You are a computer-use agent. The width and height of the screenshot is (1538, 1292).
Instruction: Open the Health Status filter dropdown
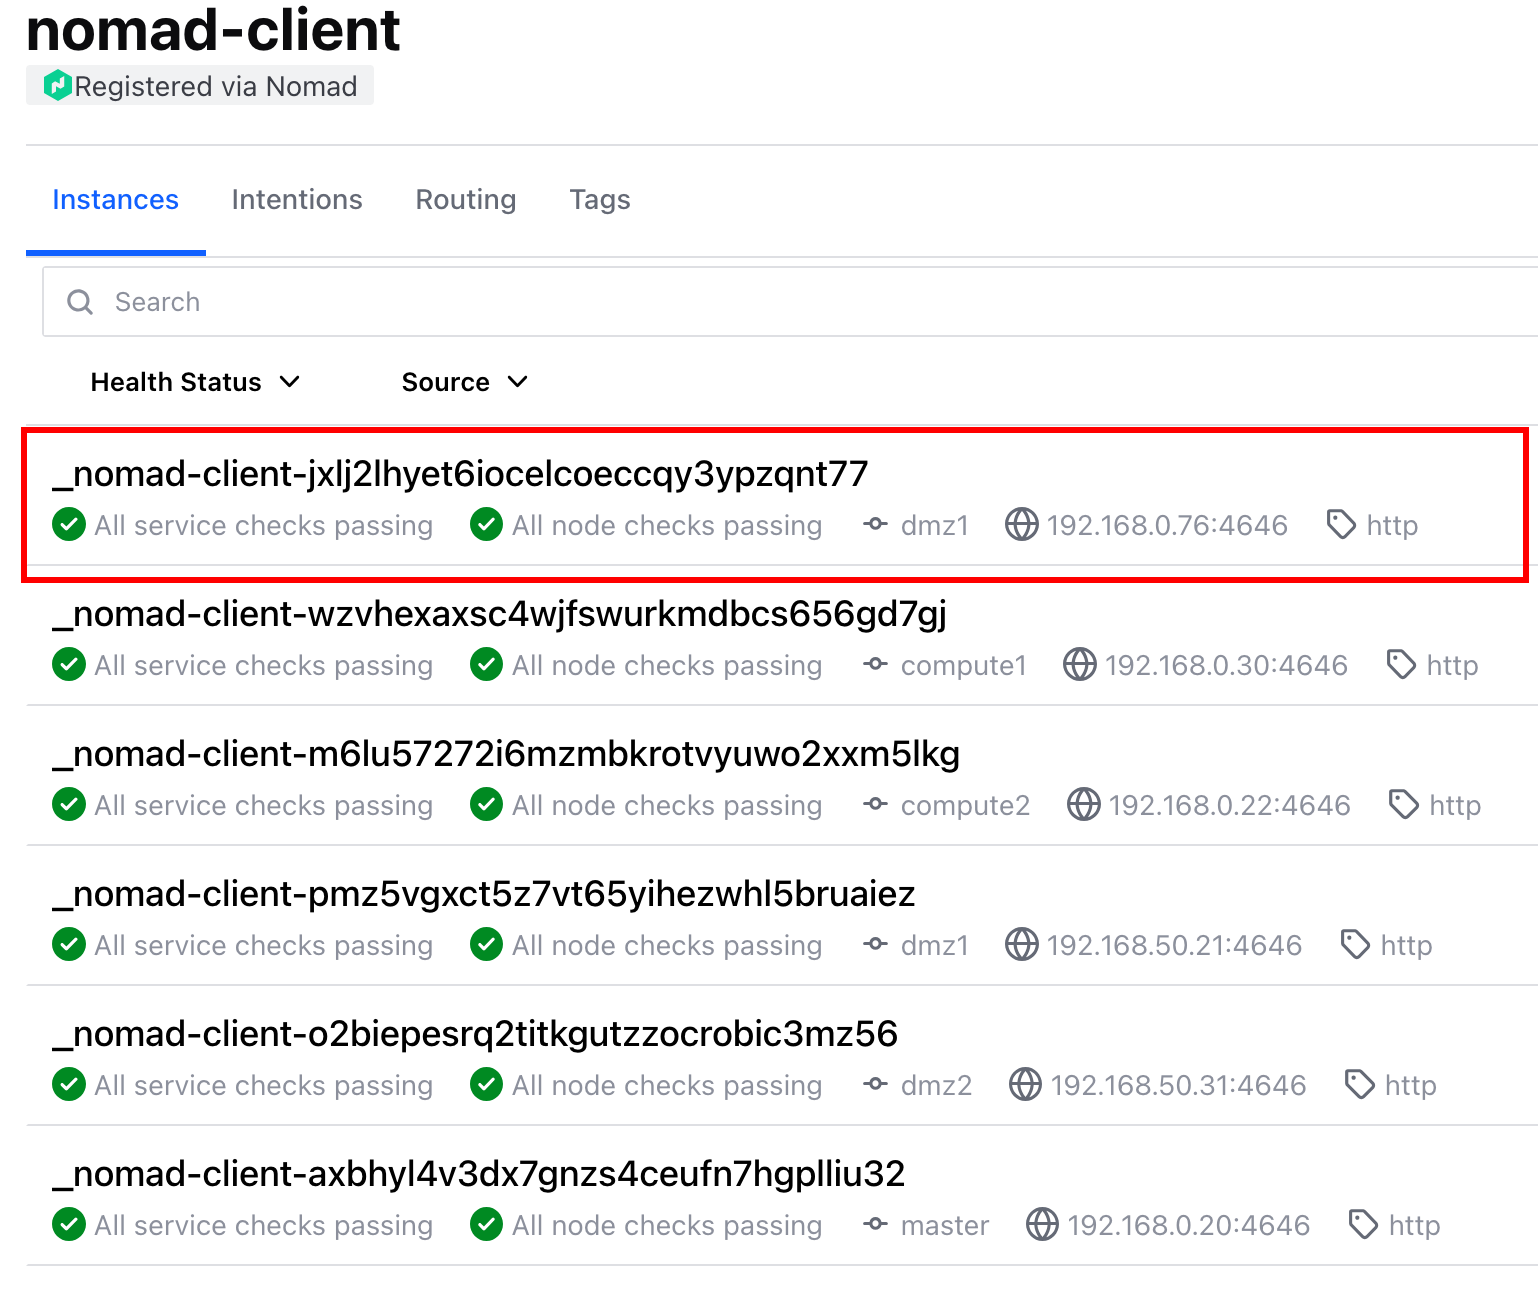click(195, 382)
